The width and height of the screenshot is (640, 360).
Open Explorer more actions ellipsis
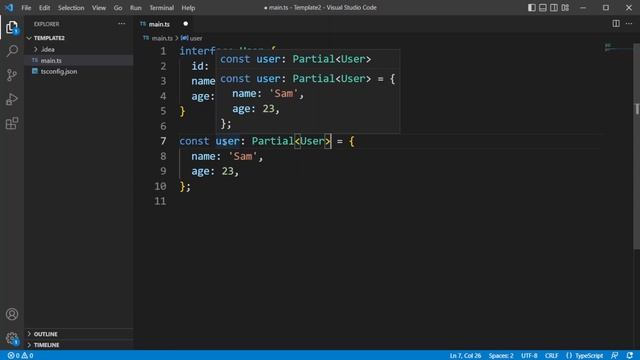pos(122,24)
